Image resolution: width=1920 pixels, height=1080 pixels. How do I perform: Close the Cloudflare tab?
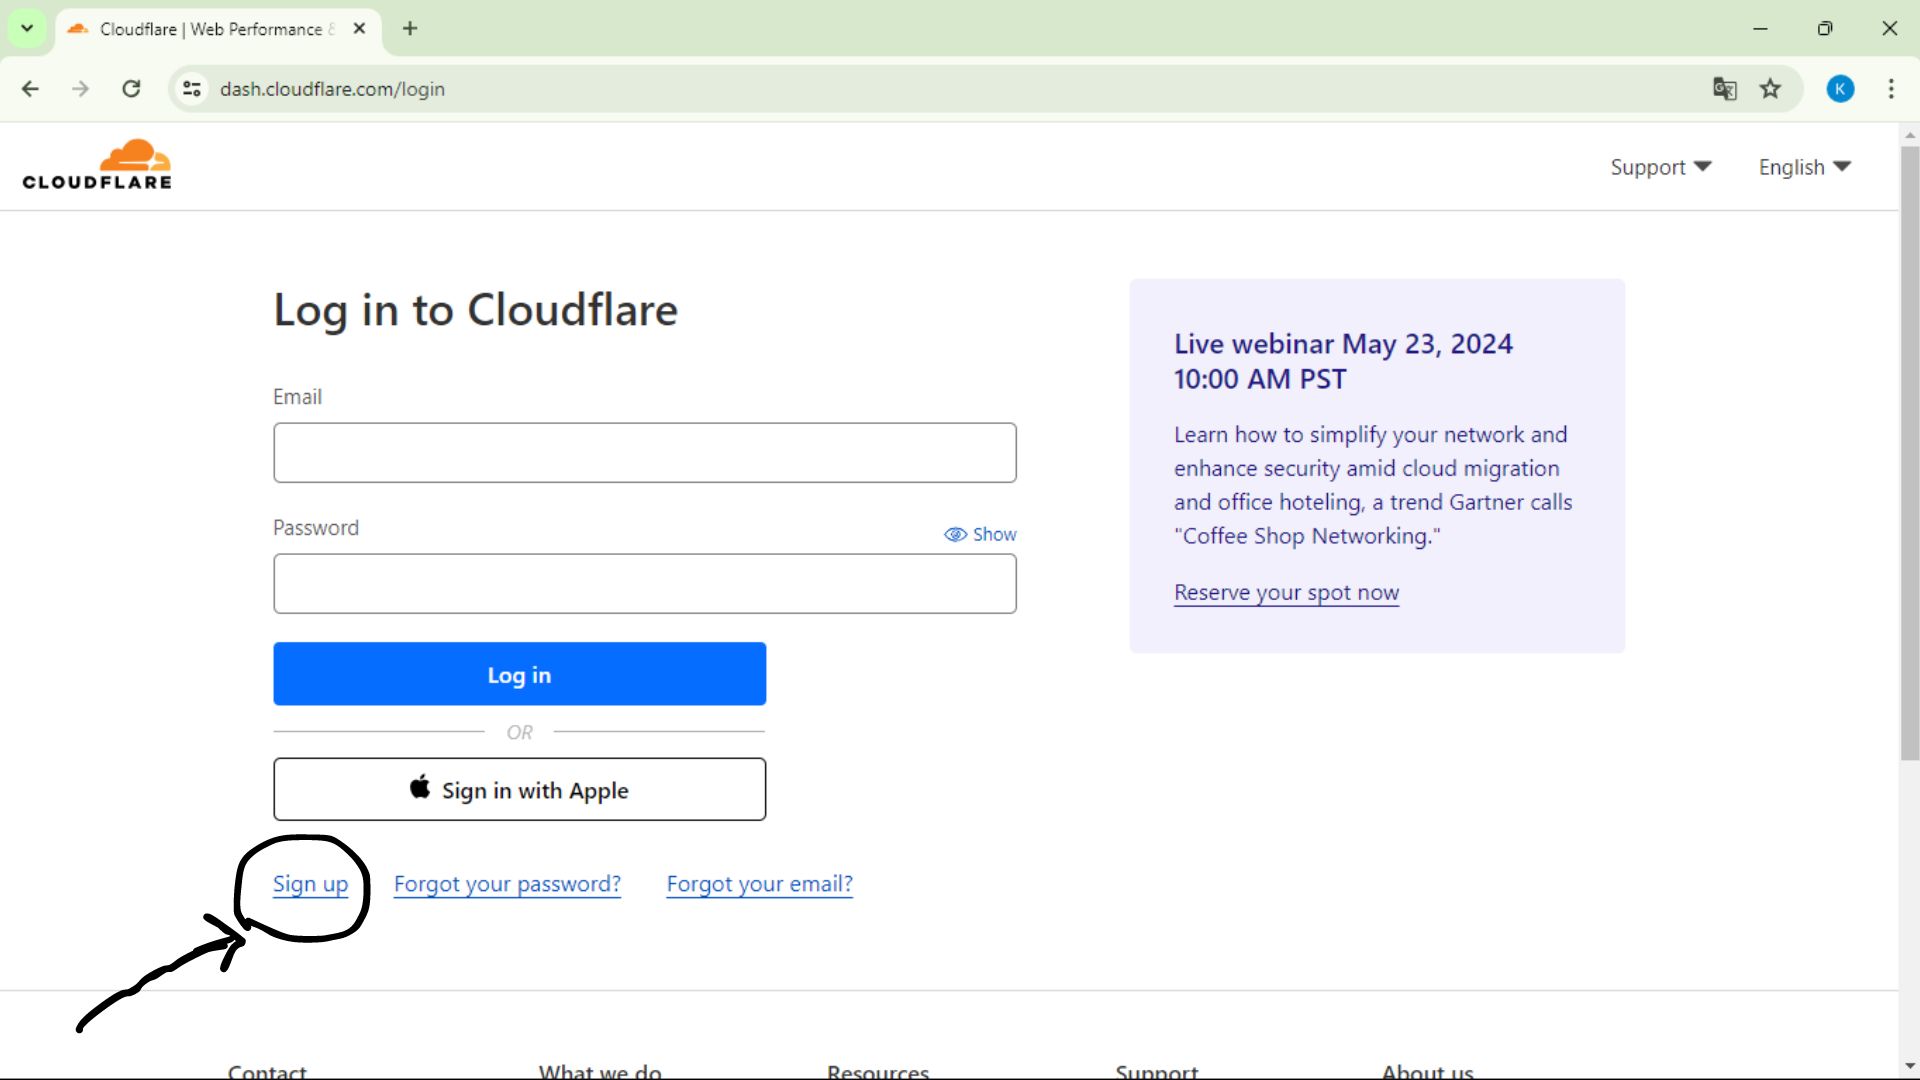(359, 29)
